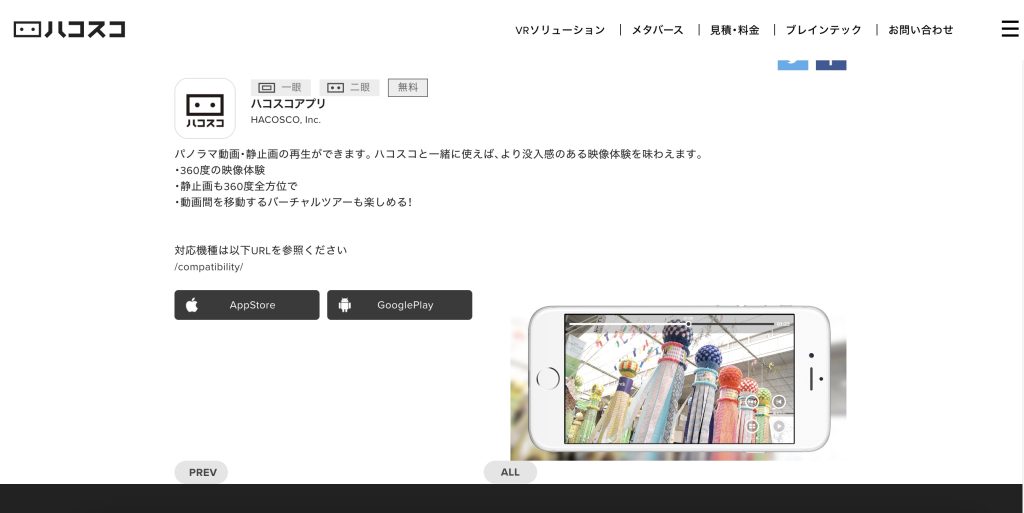The width and height of the screenshot is (1024, 513).
Task: Download from the AppStore button
Action: (x=247, y=305)
